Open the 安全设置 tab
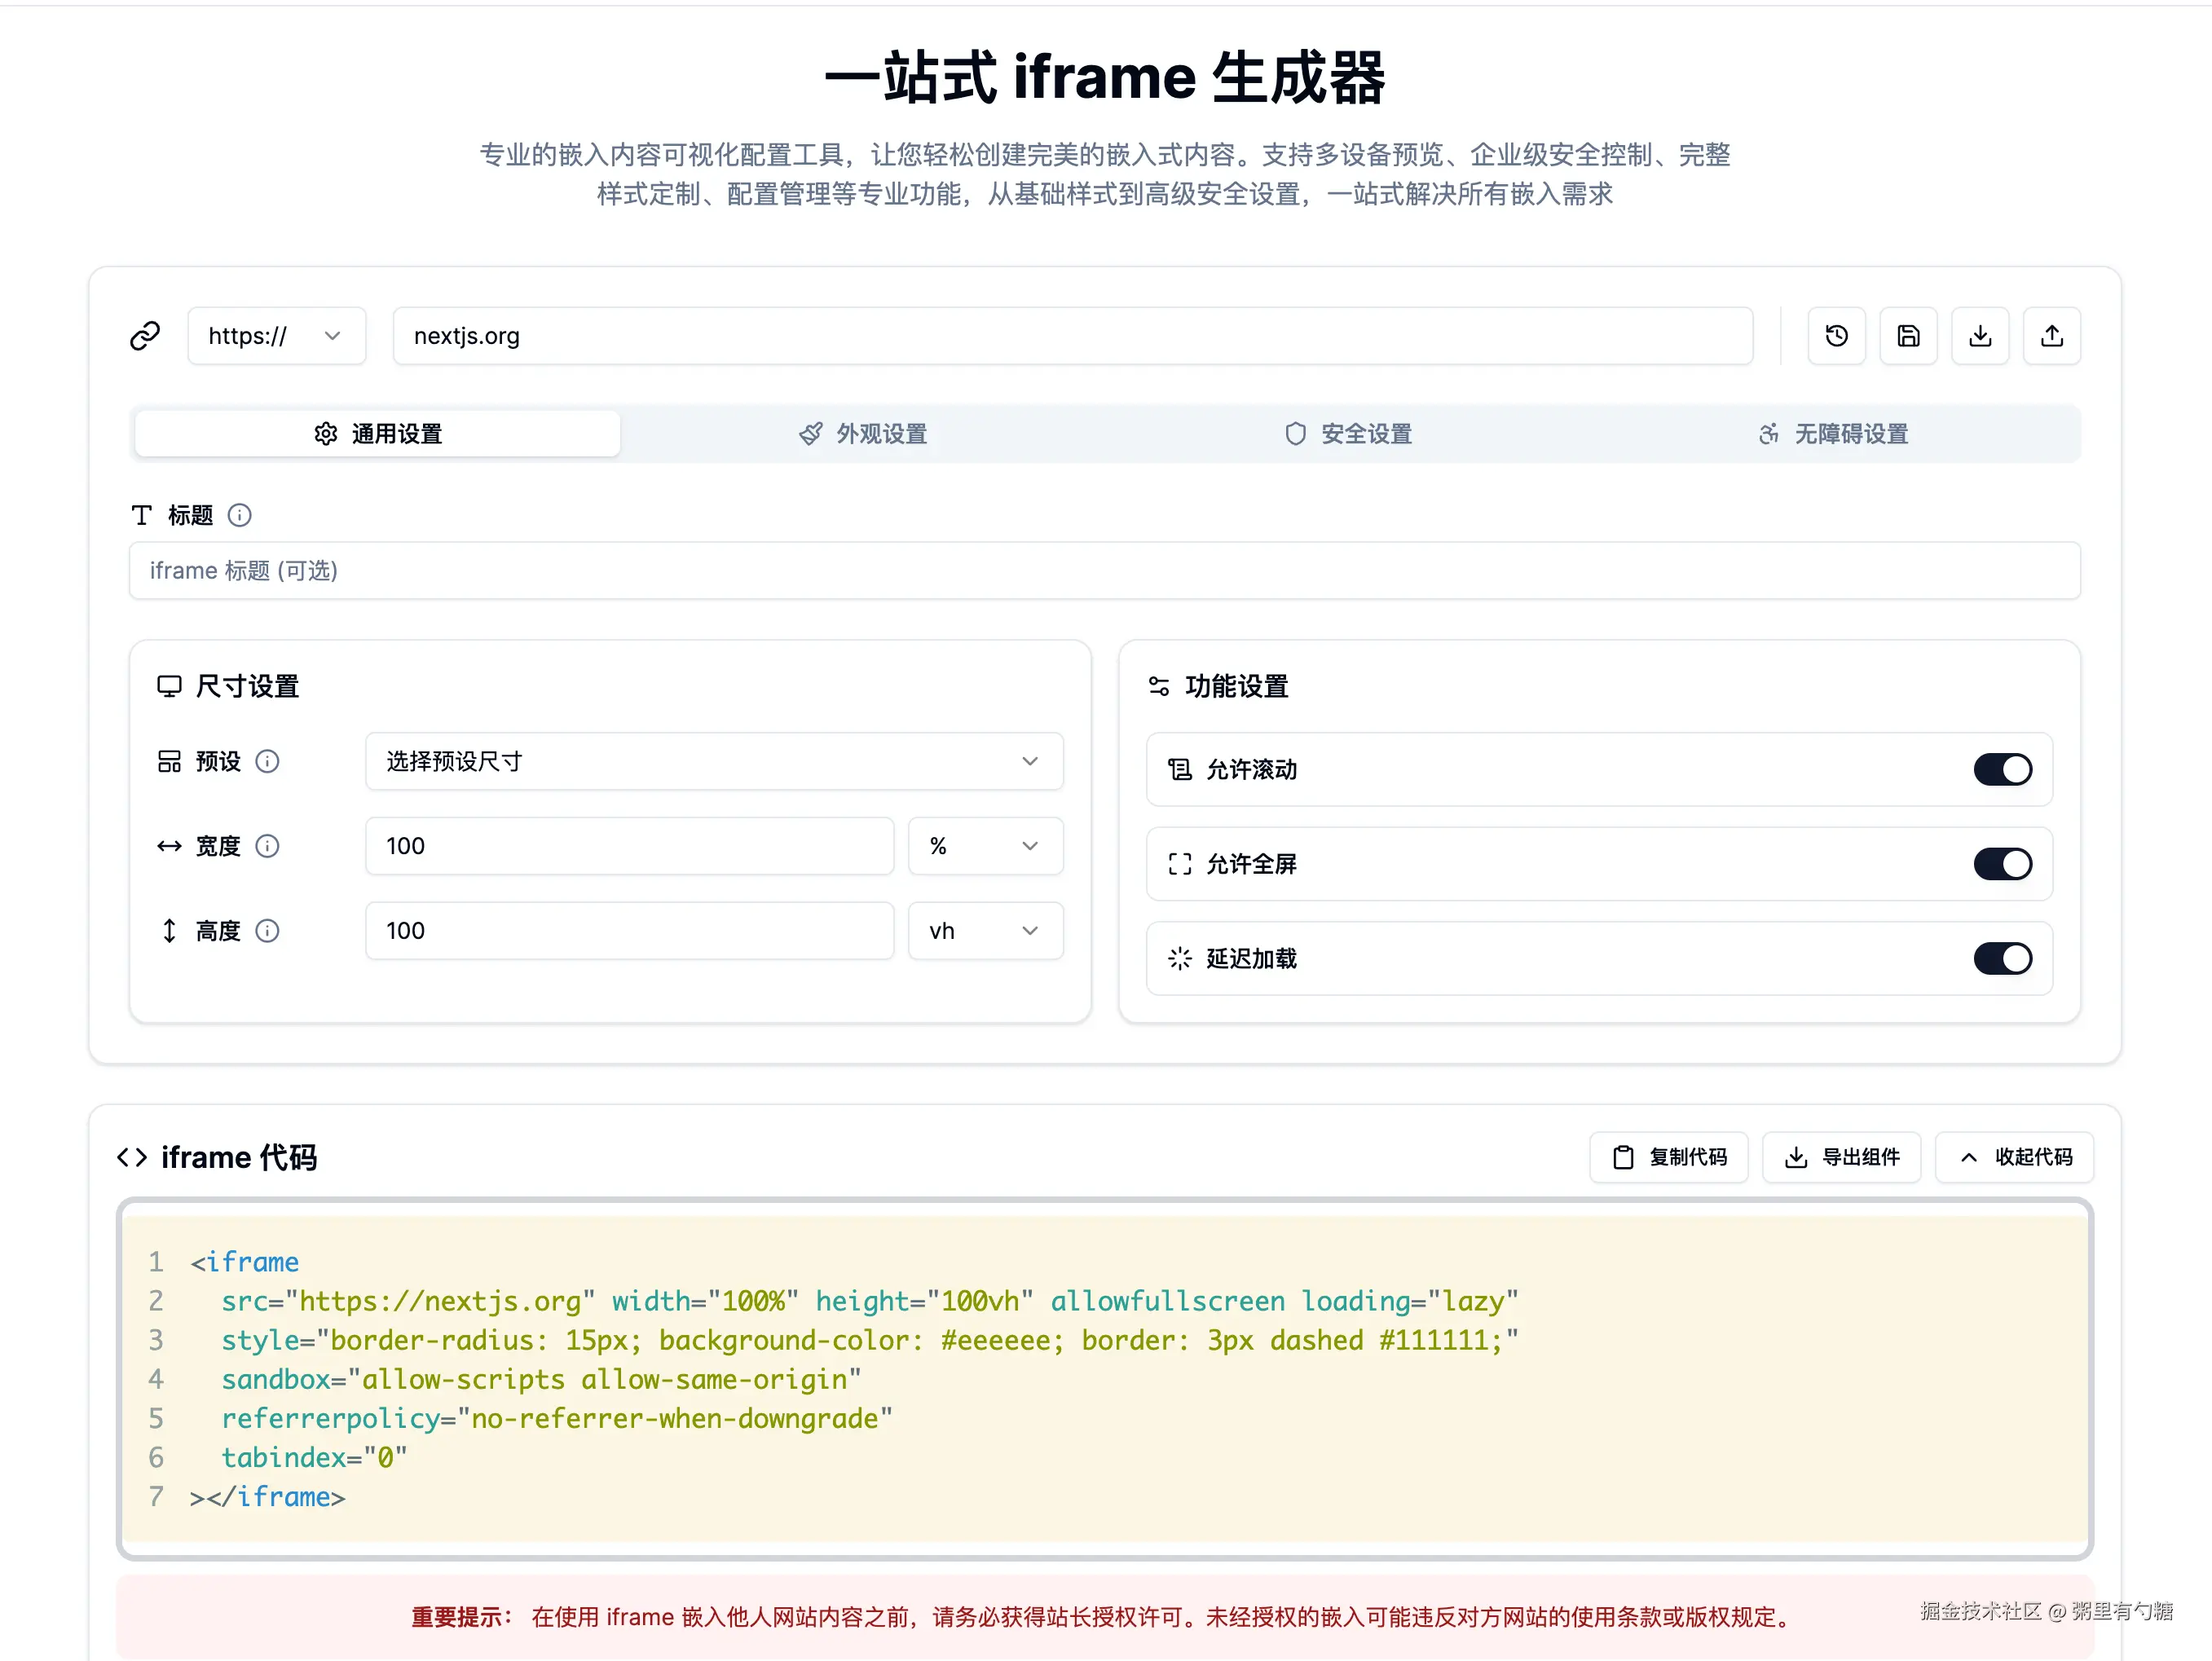2212x1661 pixels. pos(1348,434)
